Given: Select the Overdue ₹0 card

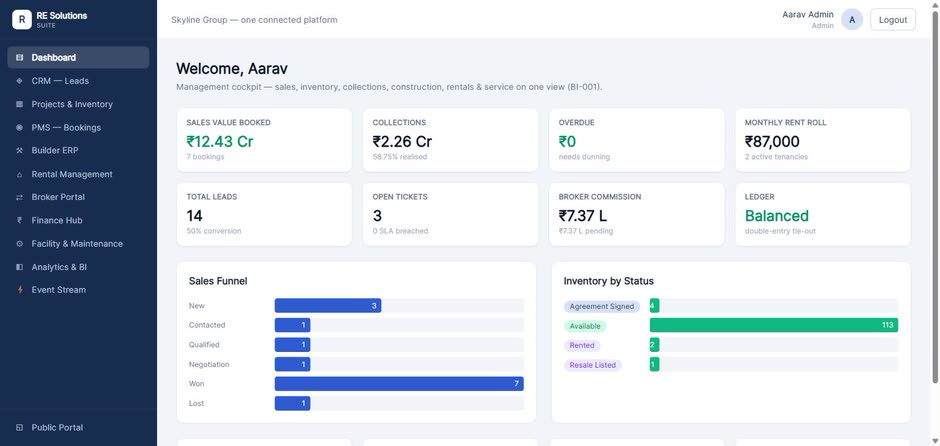Looking at the screenshot, I should 637,140.
